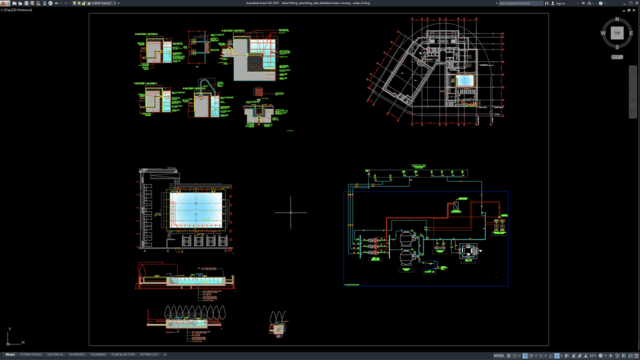Click the Save icon in Quick Access
This screenshot has height=360, width=640.
tap(27, 3)
